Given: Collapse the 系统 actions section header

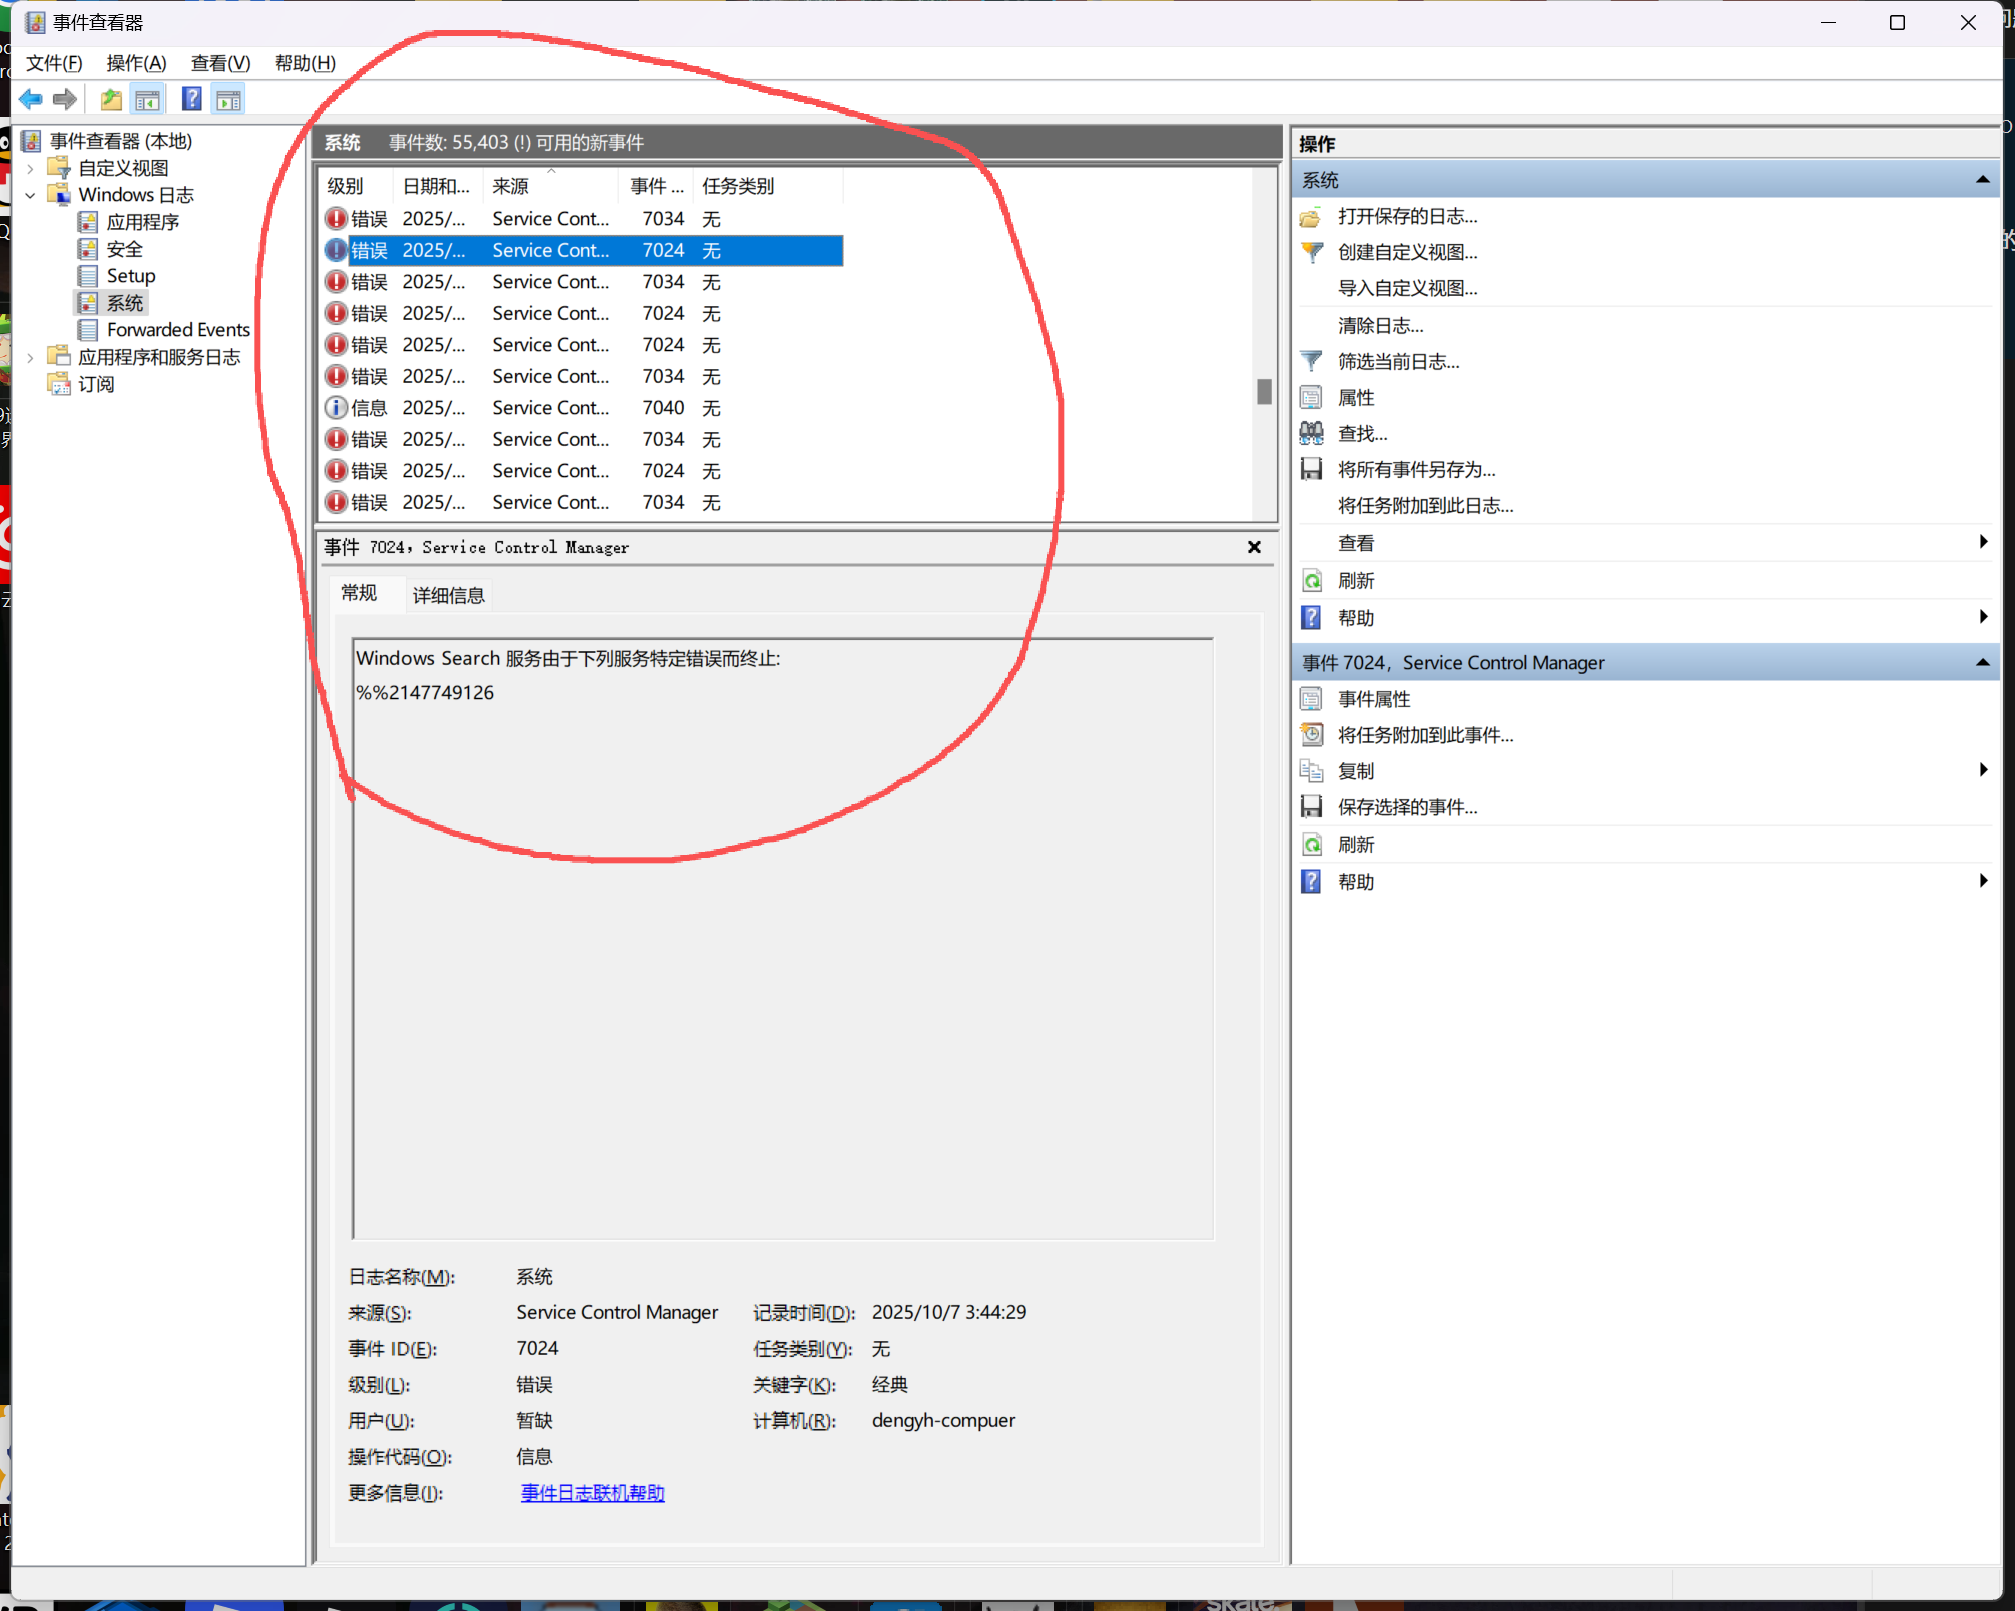Looking at the screenshot, I should [x=1981, y=180].
